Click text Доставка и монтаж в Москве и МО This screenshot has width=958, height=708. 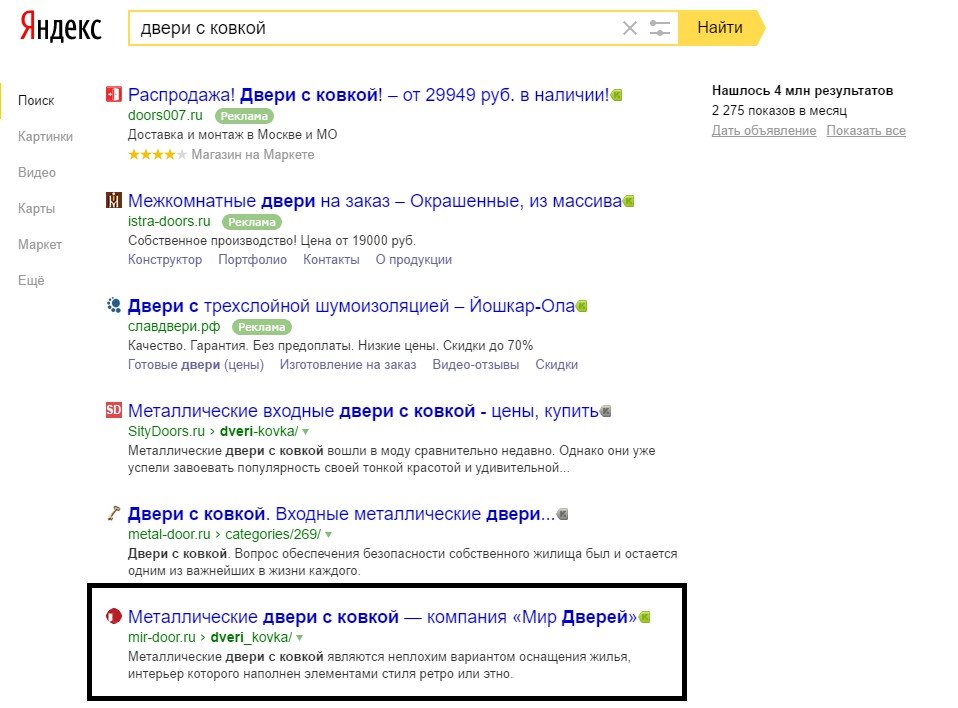(232, 134)
